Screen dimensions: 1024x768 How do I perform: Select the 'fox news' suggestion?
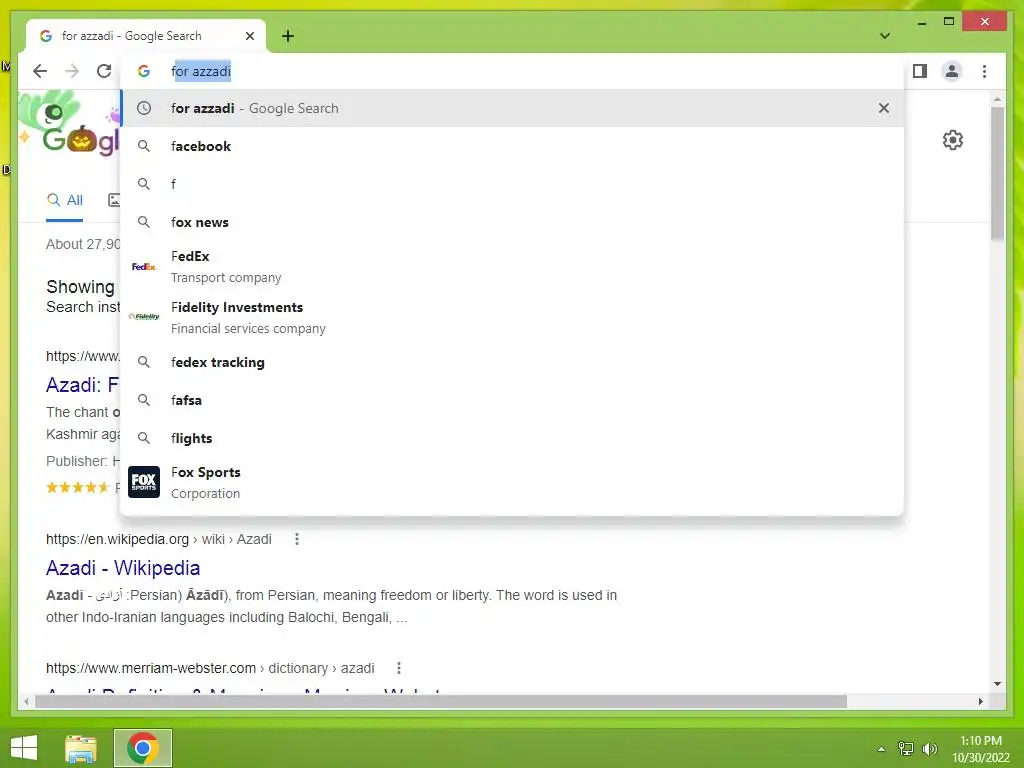[x=512, y=222]
